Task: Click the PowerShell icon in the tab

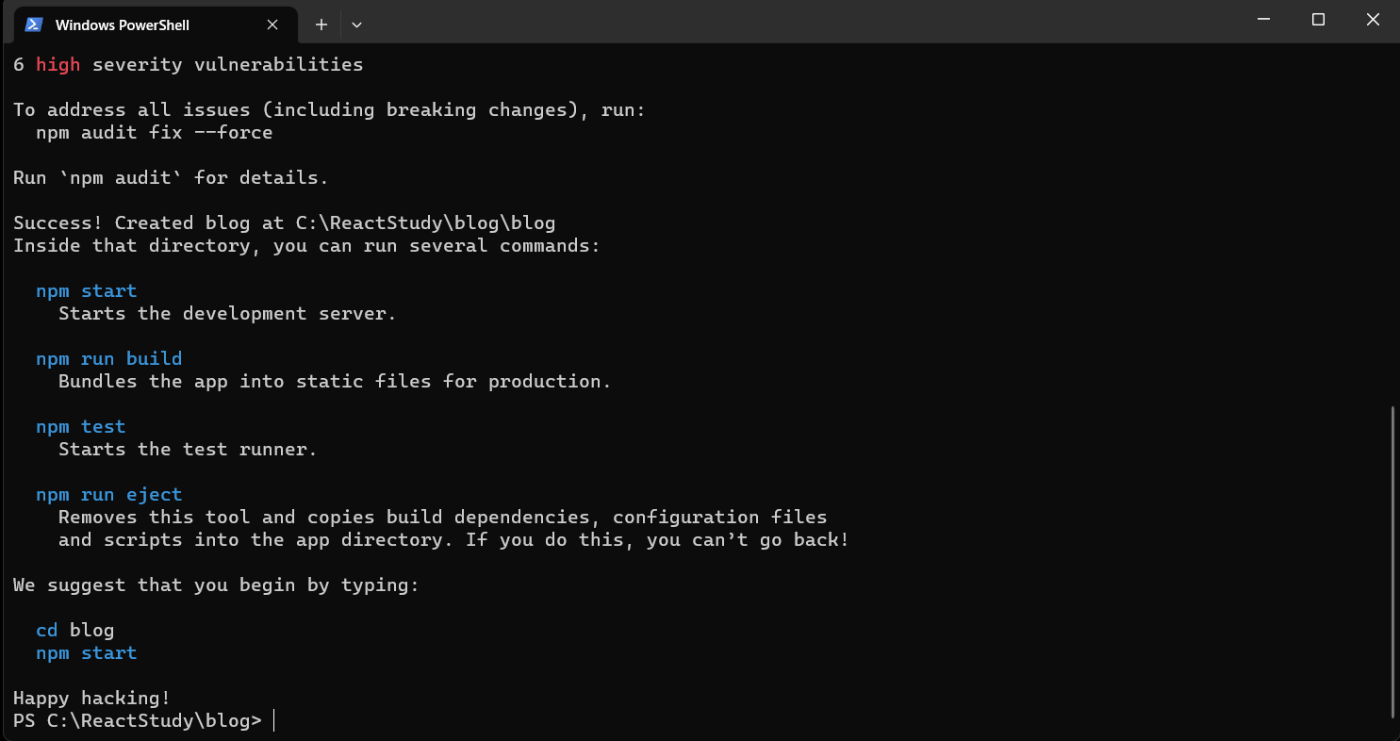Action: 34,24
